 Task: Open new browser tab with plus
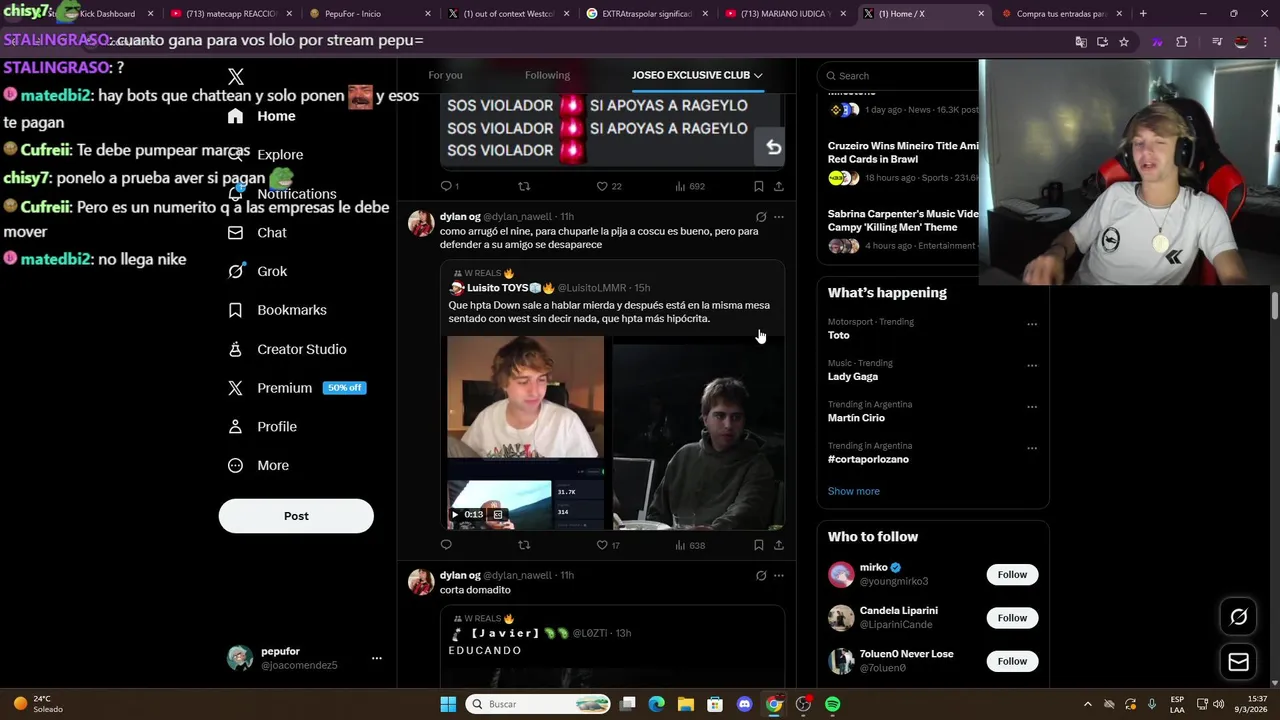(x=1143, y=14)
